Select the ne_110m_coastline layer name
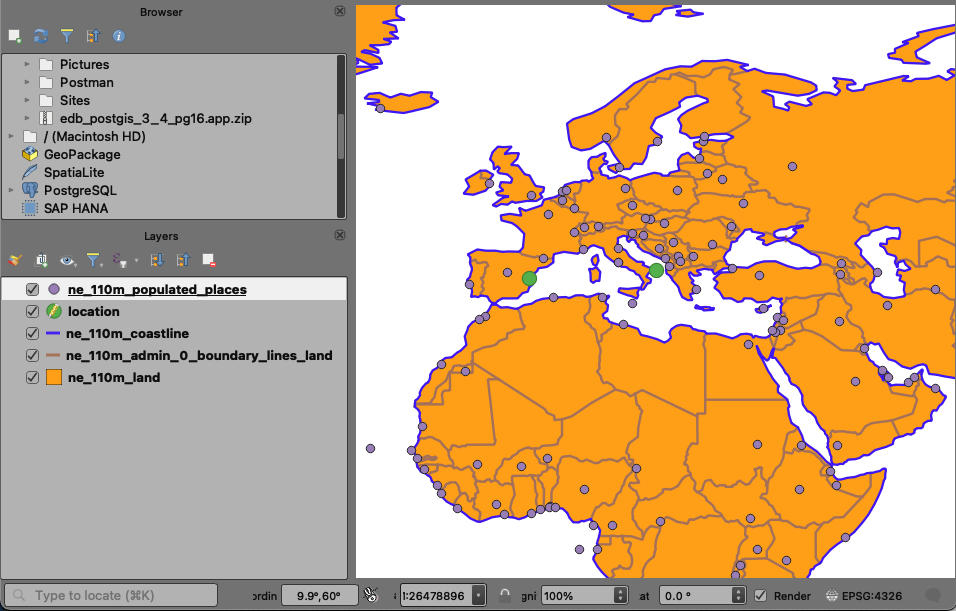956x611 pixels. click(127, 333)
